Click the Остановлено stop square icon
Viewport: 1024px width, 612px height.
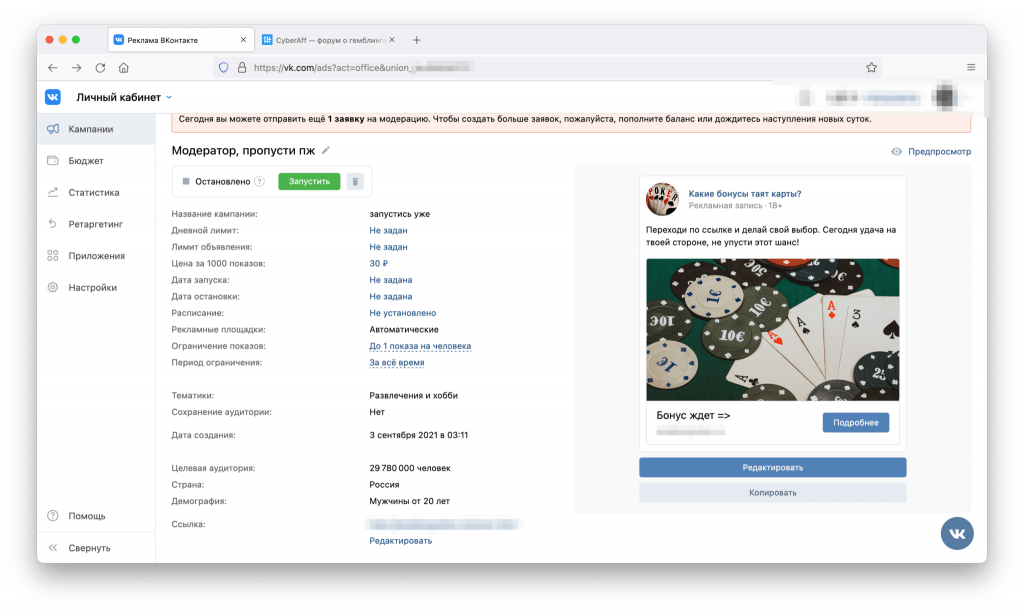coord(186,182)
